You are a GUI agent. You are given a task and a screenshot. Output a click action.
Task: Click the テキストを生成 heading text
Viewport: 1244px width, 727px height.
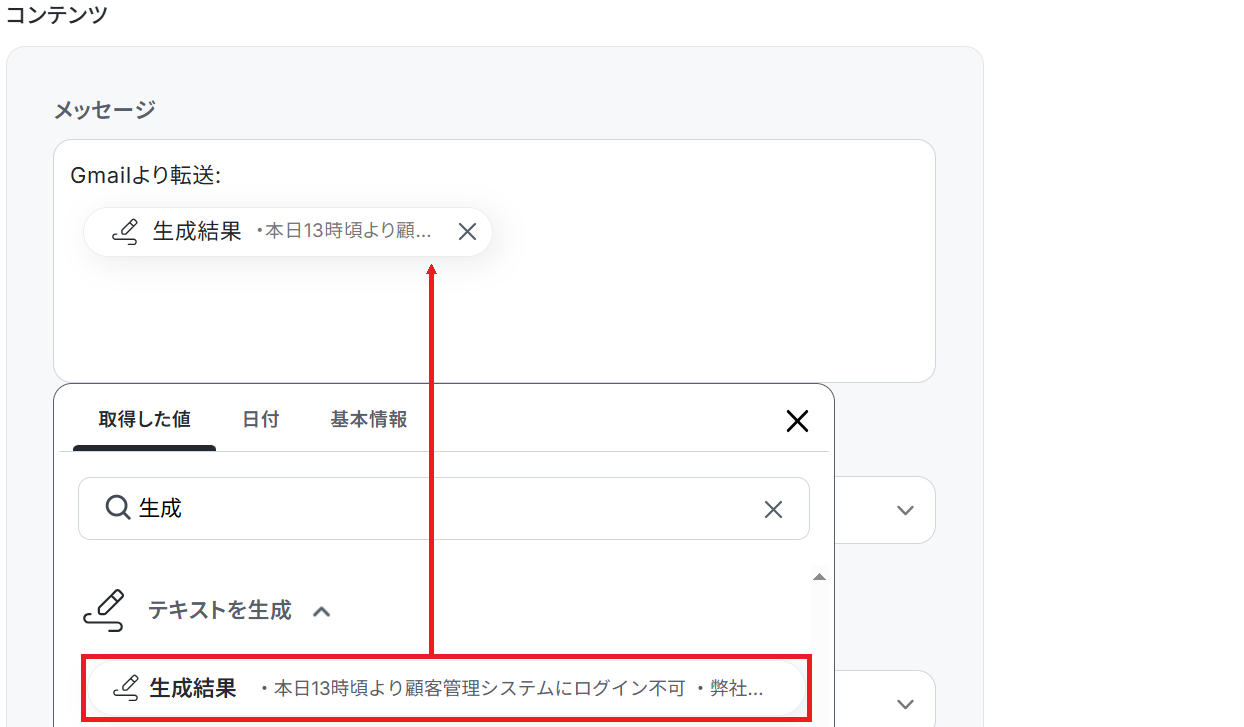click(x=220, y=610)
